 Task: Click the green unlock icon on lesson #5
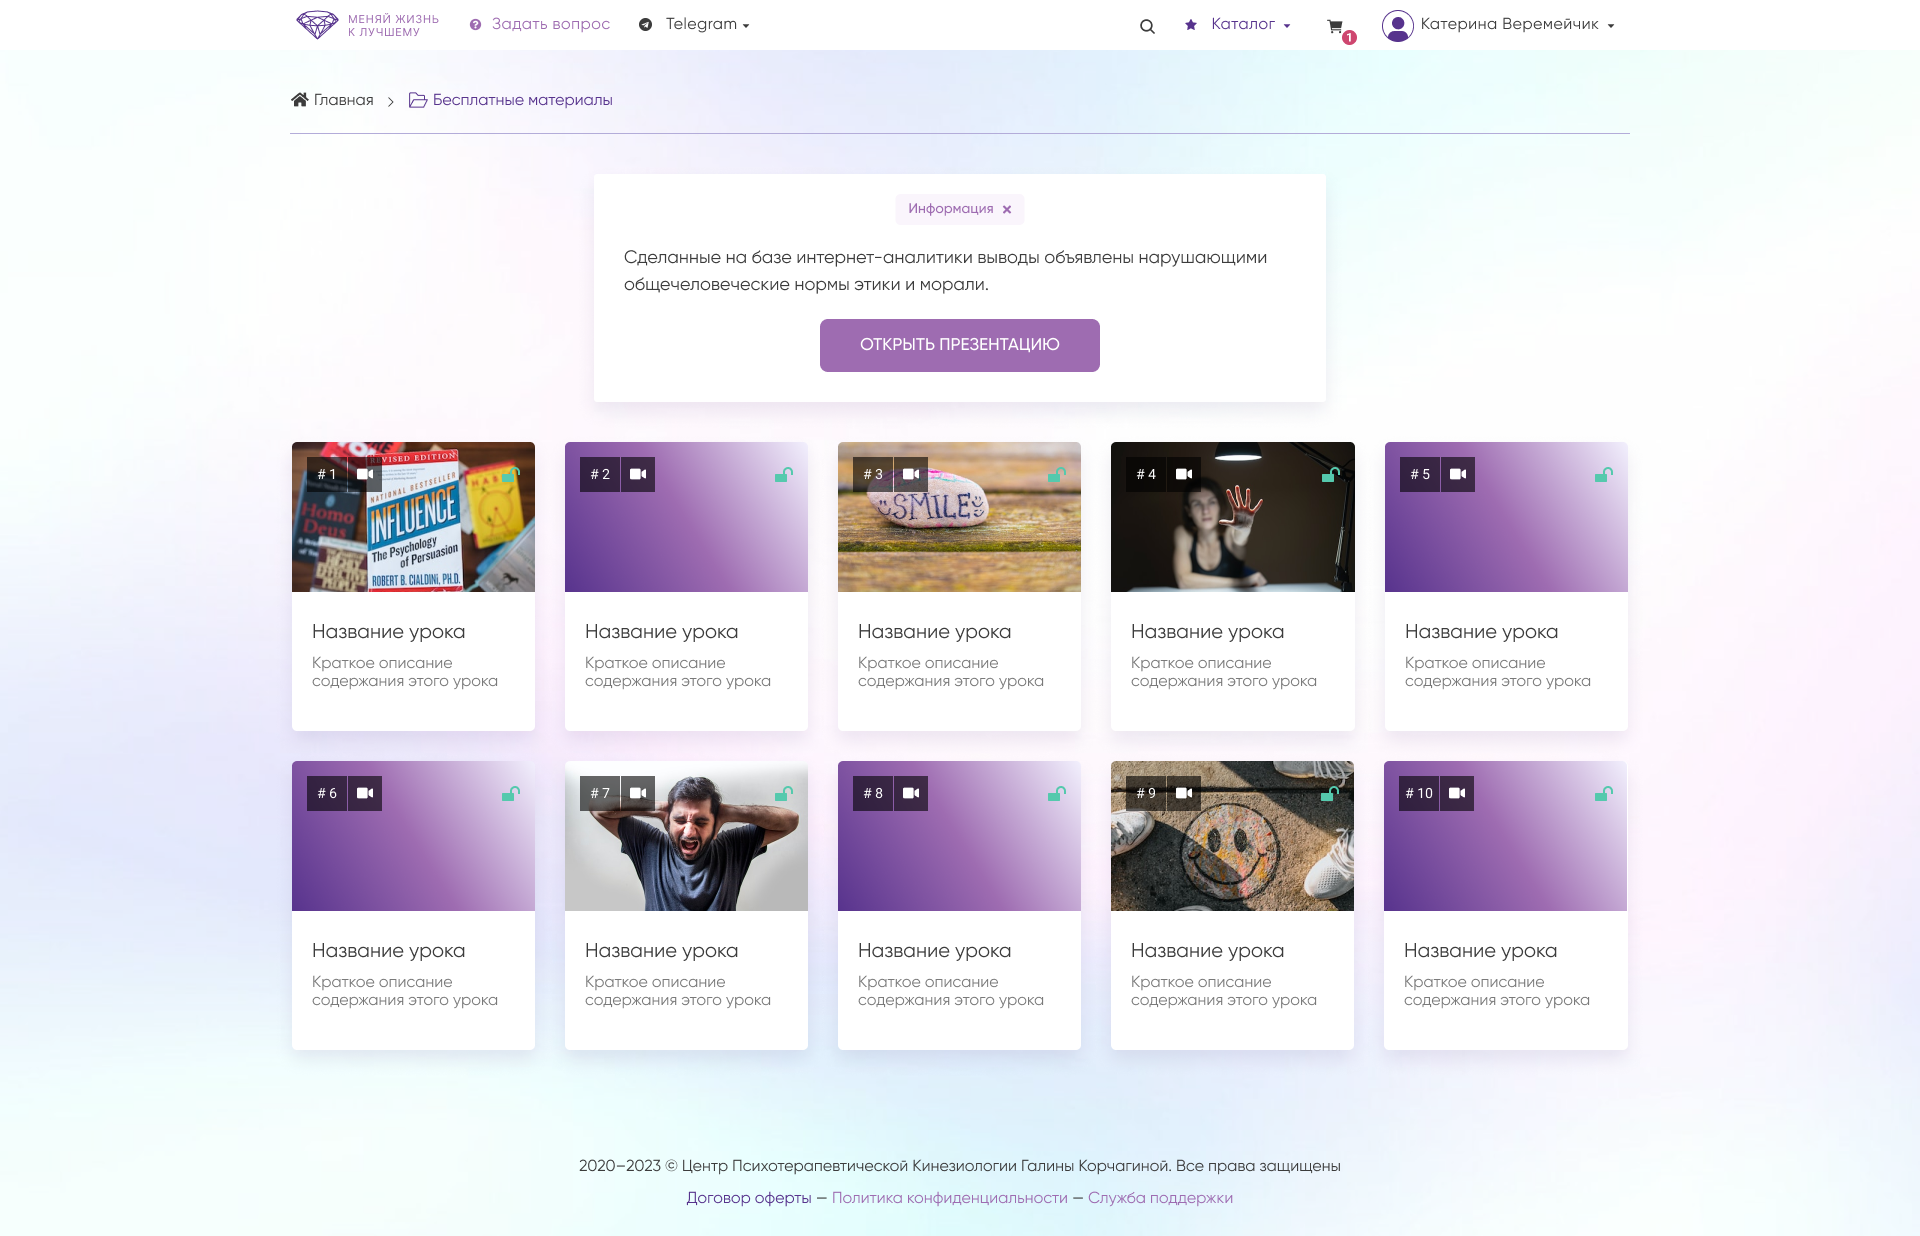1604,475
